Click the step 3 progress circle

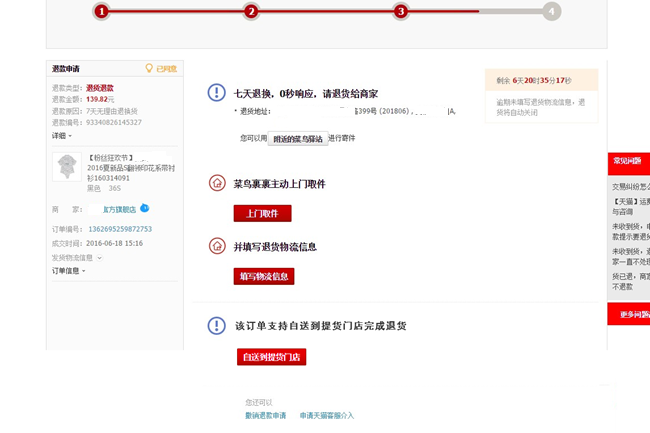click(x=401, y=11)
